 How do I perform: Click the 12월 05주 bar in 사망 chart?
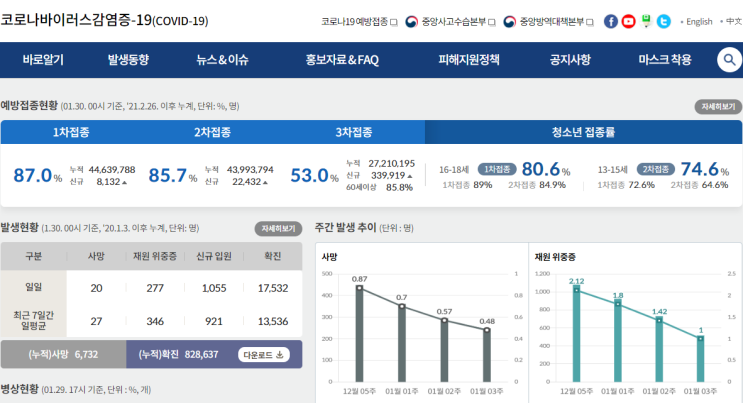pyautogui.click(x=359, y=333)
